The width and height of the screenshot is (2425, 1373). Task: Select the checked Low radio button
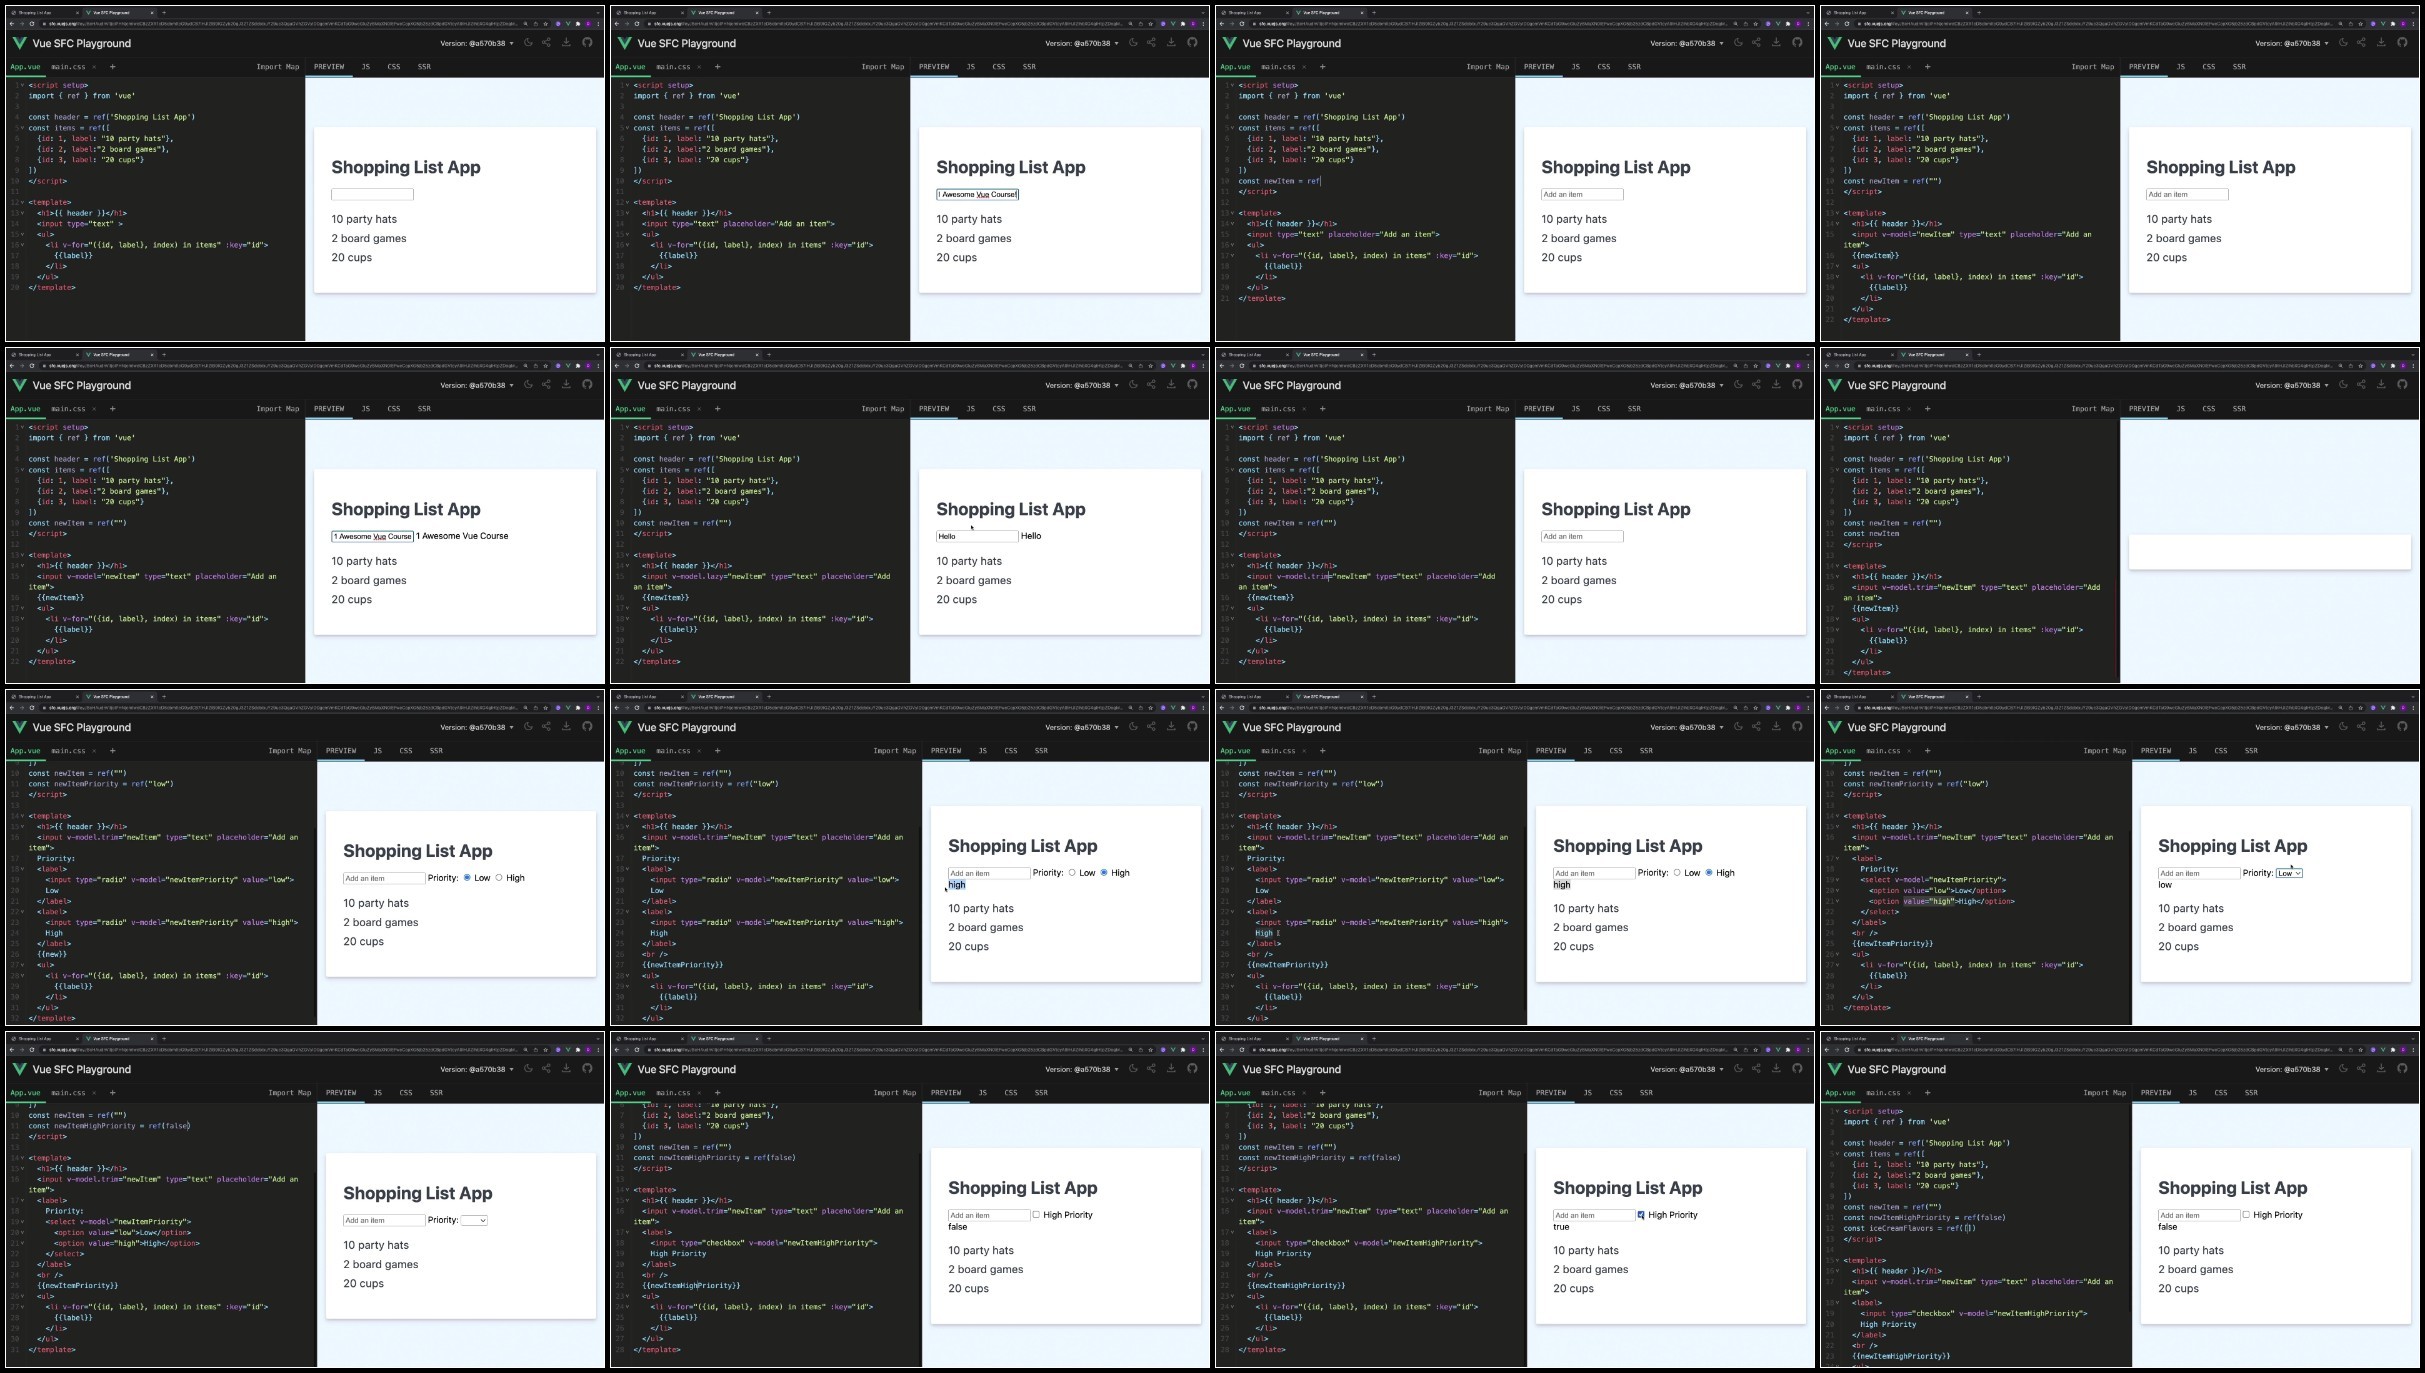coord(467,878)
